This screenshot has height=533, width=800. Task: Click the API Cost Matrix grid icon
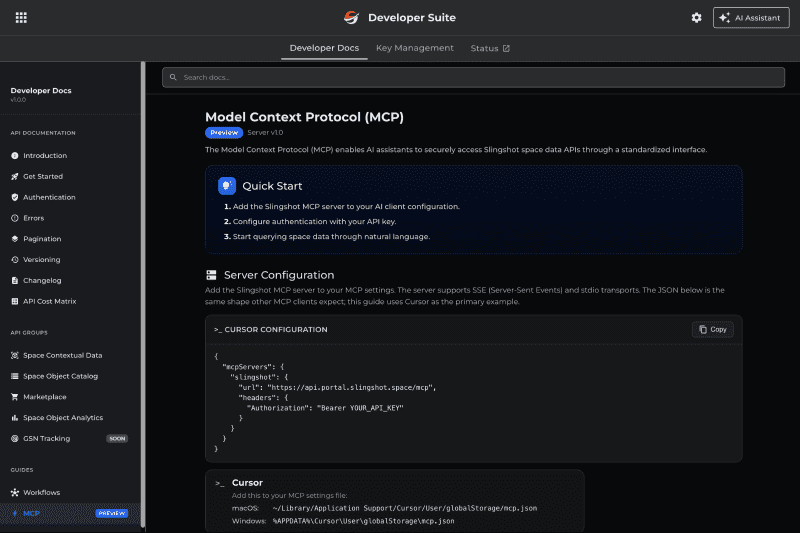click(x=15, y=301)
